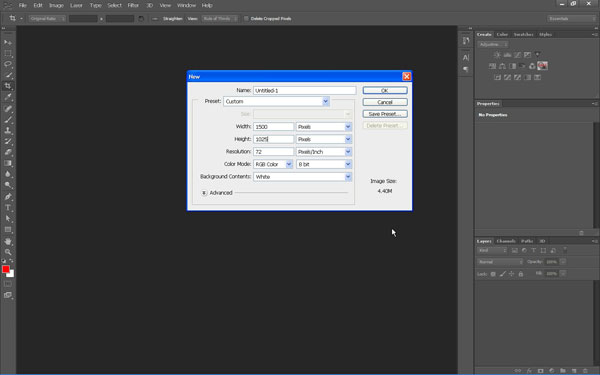The height and width of the screenshot is (375, 600).
Task: Click the Brightness/Contrast adjustment icon
Action: click(x=497, y=55)
